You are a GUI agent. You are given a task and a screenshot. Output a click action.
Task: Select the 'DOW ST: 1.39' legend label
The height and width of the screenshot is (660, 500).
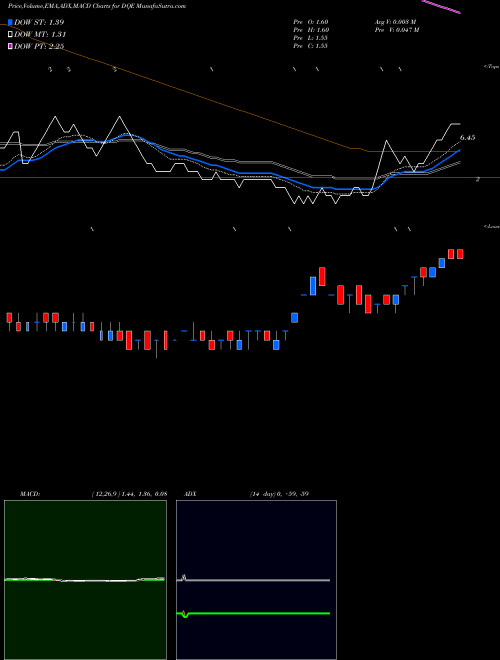[39, 22]
